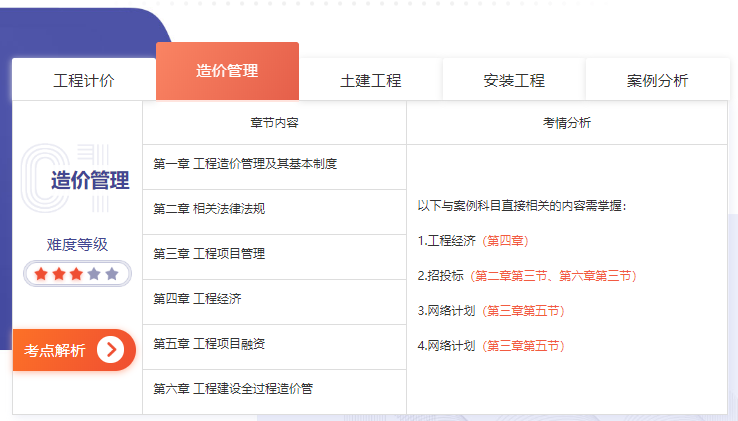
Task: Select chapter 第五章 工程项目融资
Action: pyautogui.click(x=209, y=344)
